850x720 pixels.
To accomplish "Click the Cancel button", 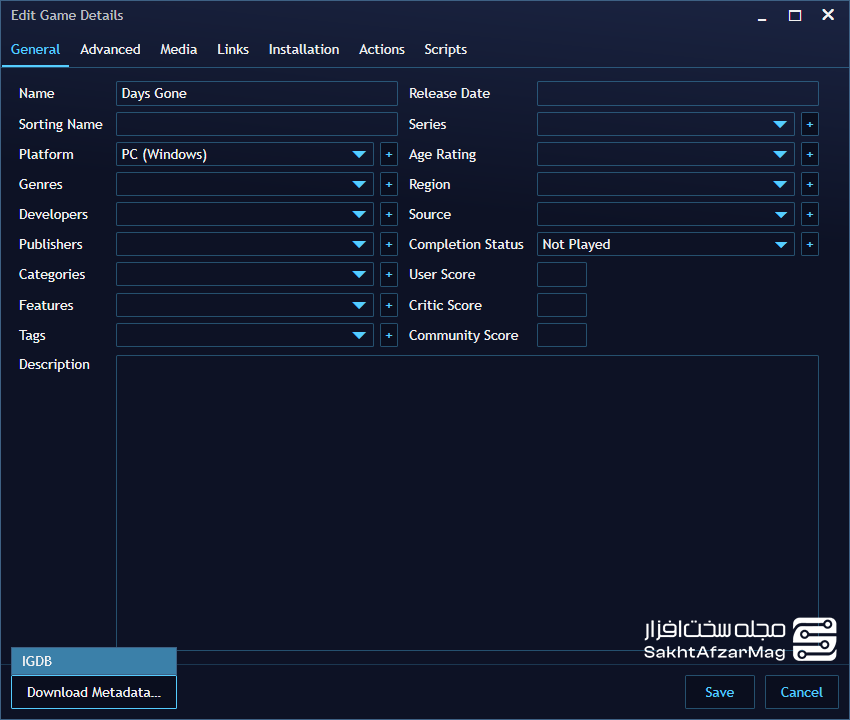I will pos(801,692).
